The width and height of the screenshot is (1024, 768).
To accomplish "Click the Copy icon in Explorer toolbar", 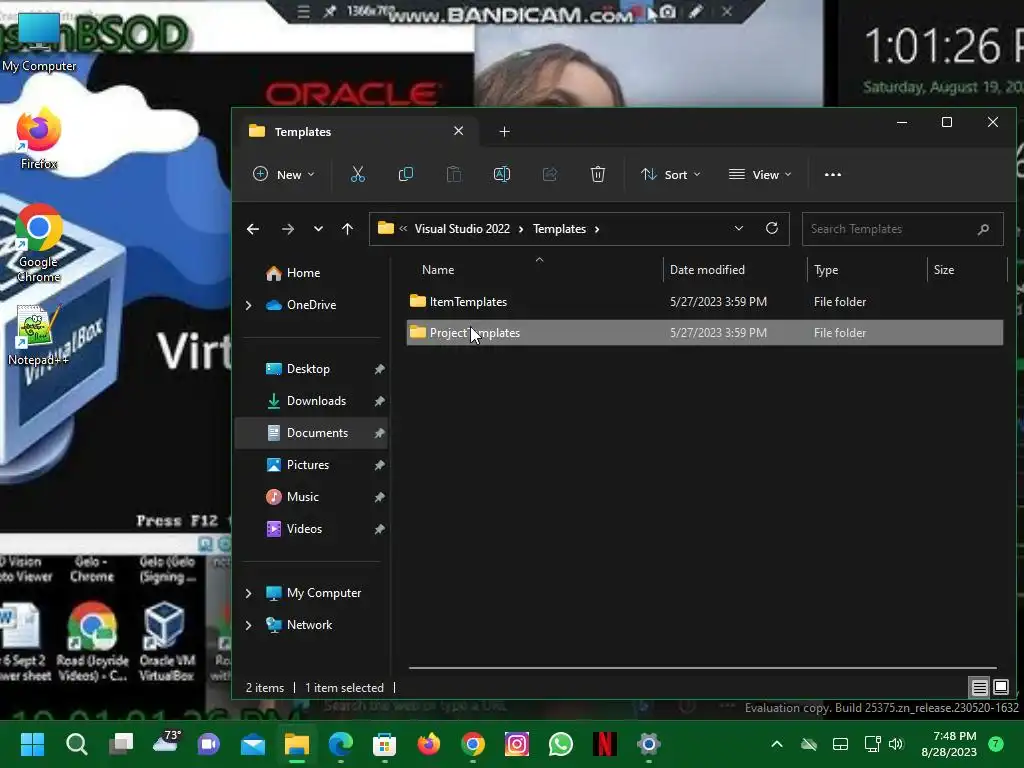I will tap(406, 174).
